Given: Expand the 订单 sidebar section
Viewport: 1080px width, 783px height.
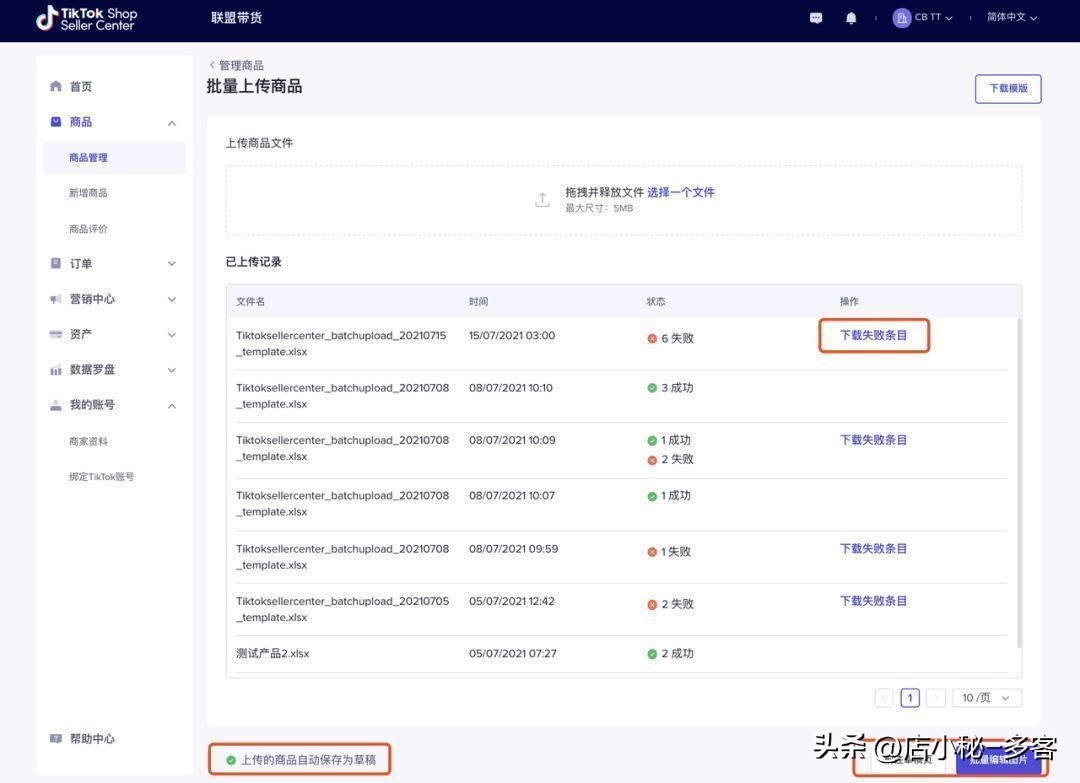Looking at the screenshot, I should click(x=171, y=264).
